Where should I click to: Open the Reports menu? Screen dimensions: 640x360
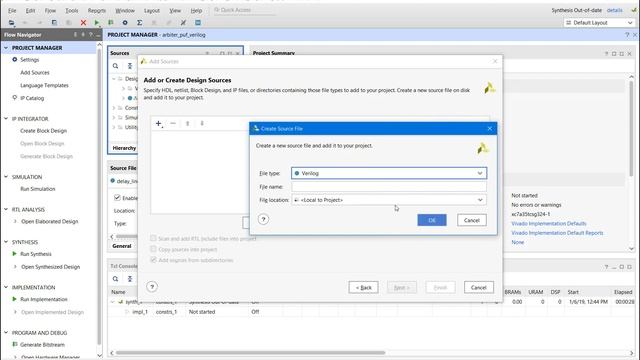[97, 11]
